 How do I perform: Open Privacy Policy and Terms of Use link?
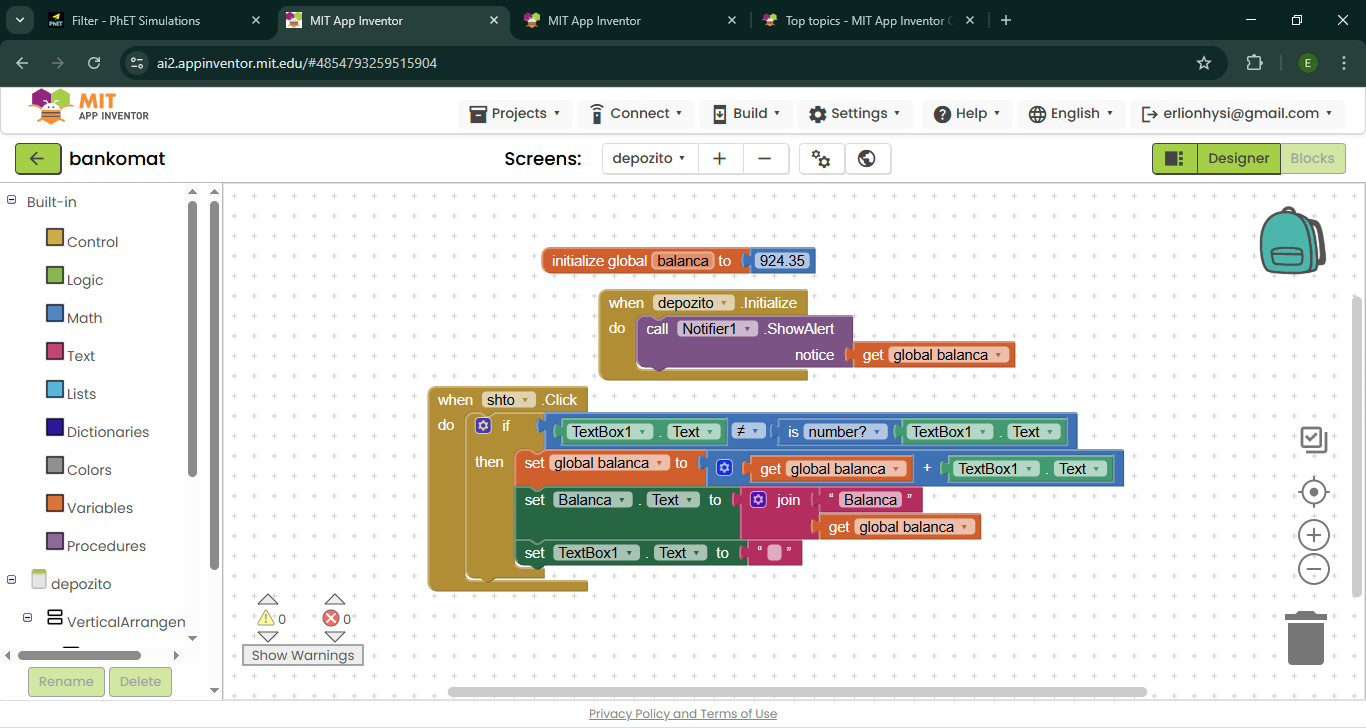pos(682,714)
